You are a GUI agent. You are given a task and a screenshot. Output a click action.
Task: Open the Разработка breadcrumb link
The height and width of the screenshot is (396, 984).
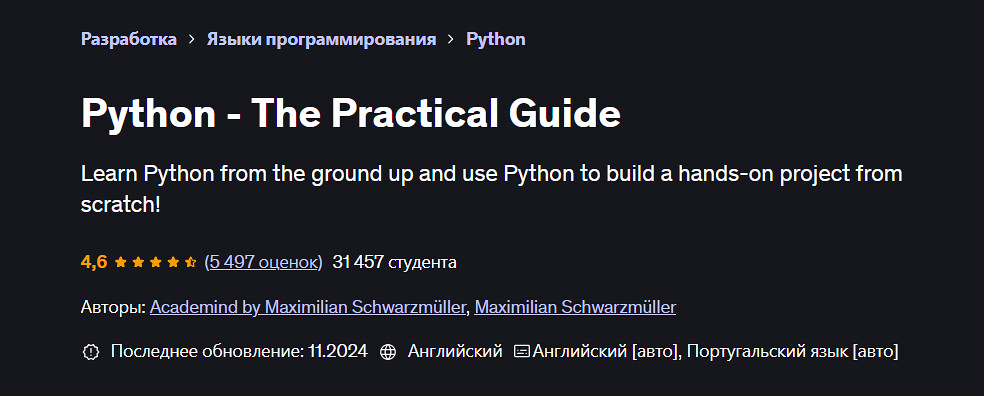click(129, 40)
